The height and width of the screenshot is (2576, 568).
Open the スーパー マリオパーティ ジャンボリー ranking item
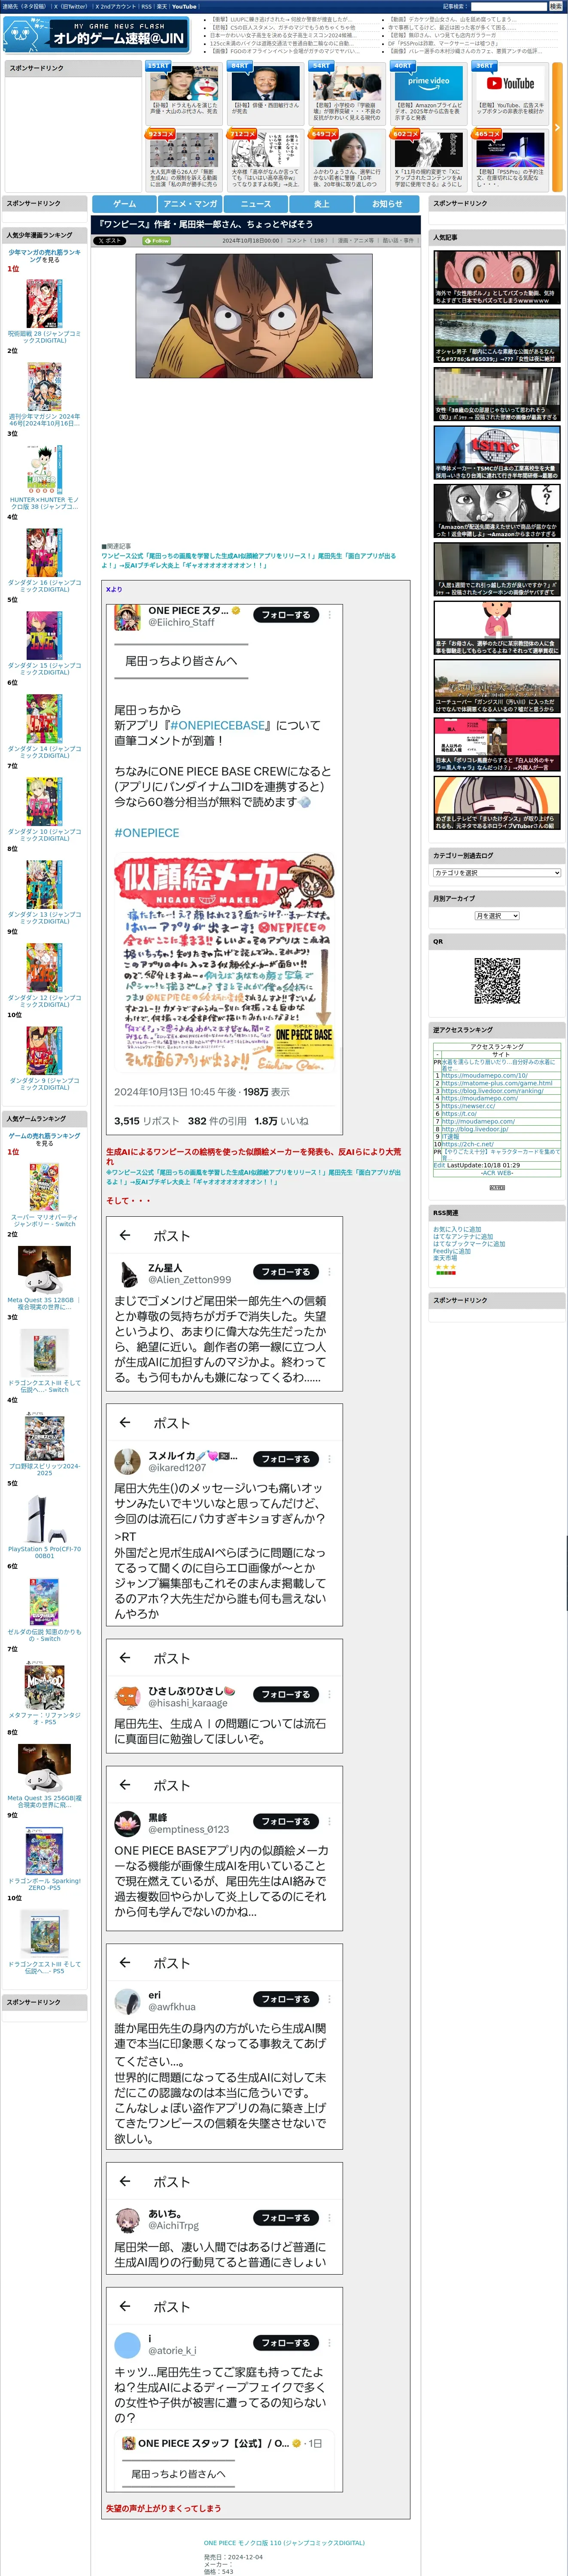(x=44, y=1194)
